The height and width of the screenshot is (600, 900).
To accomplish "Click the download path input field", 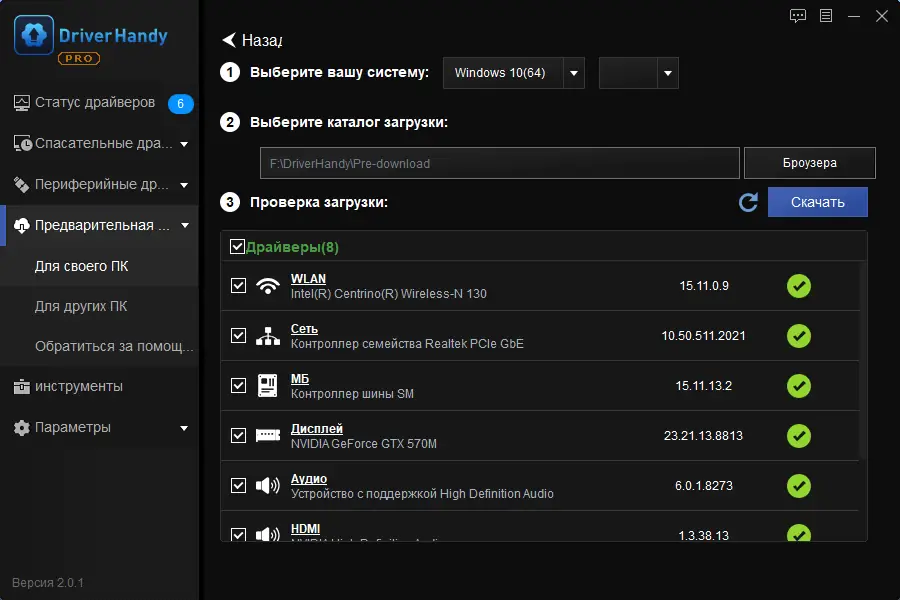I will [x=499, y=163].
